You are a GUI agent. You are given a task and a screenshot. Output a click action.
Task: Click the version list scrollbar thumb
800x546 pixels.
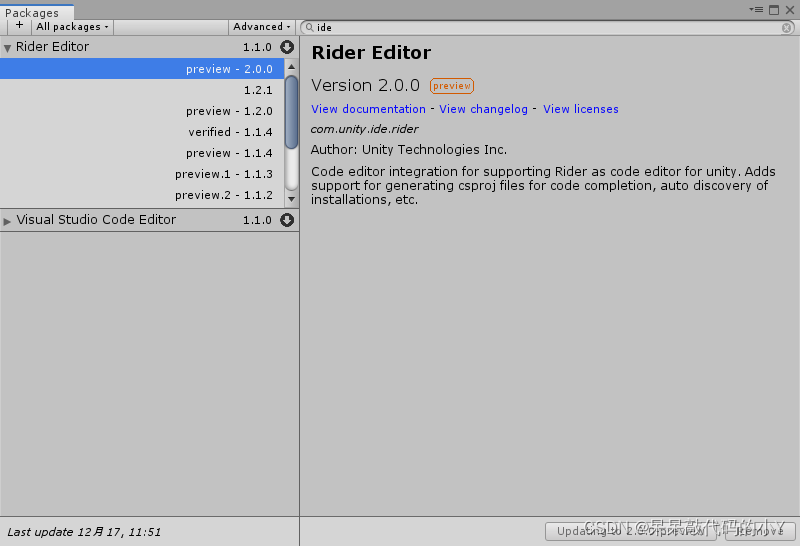pyautogui.click(x=291, y=112)
